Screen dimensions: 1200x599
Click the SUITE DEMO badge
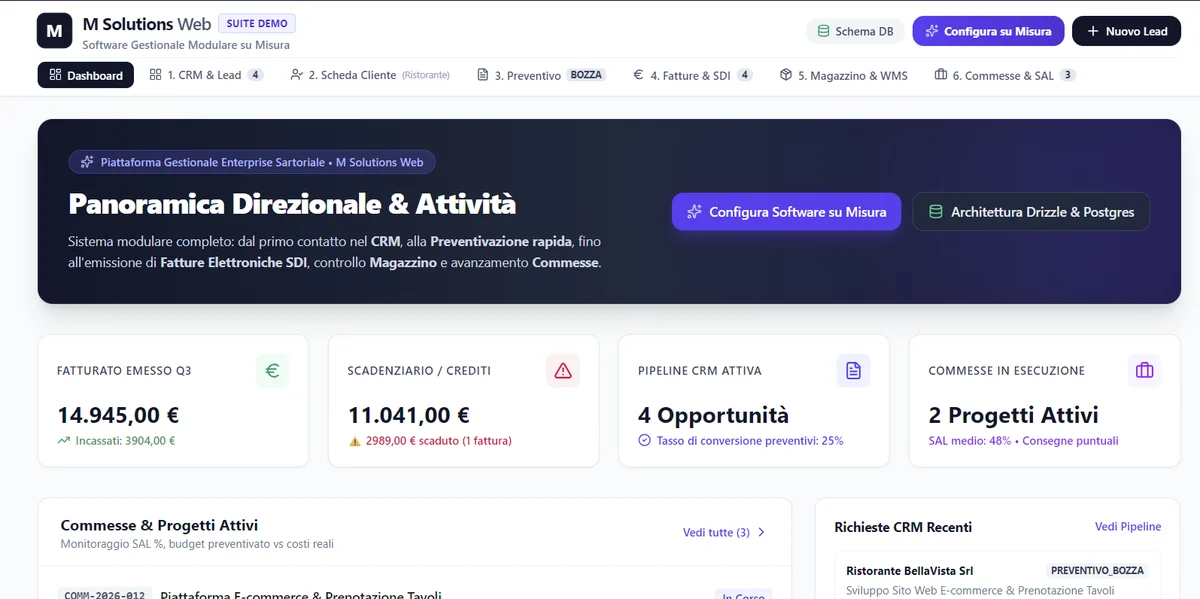tap(257, 23)
